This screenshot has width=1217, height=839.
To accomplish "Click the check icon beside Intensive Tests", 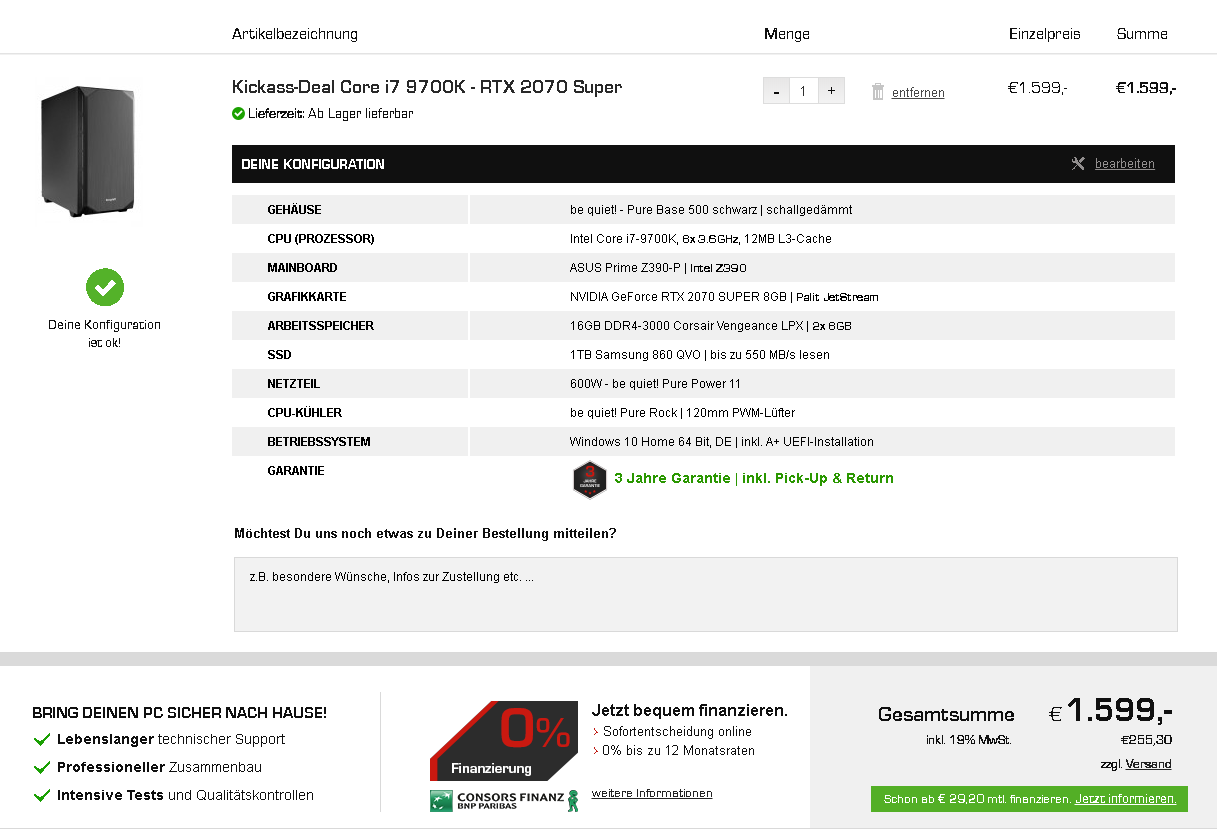I will coord(42,795).
